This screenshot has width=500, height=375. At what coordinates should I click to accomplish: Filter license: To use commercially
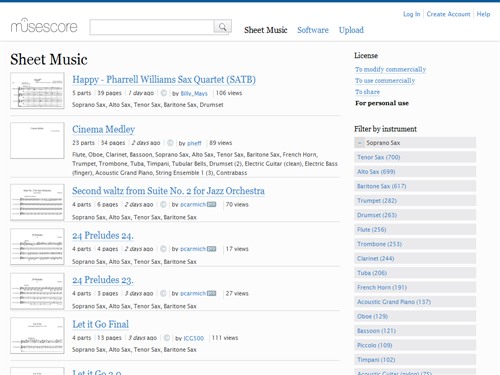pos(385,81)
